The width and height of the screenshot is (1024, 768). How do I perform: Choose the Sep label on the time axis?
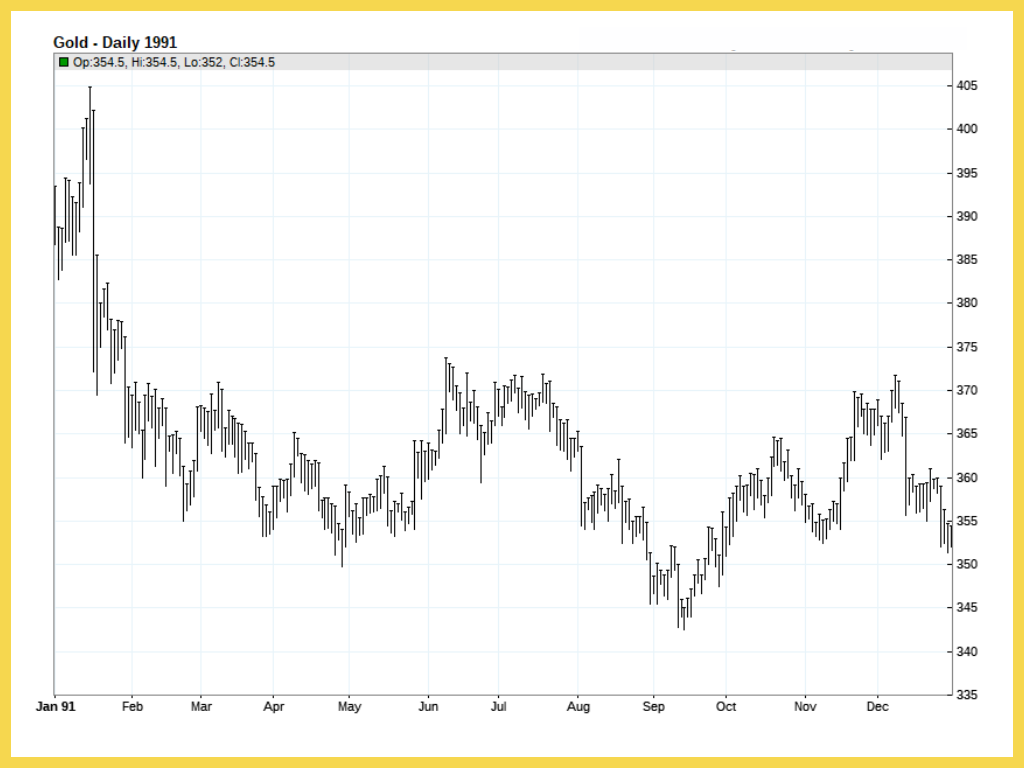(x=653, y=707)
